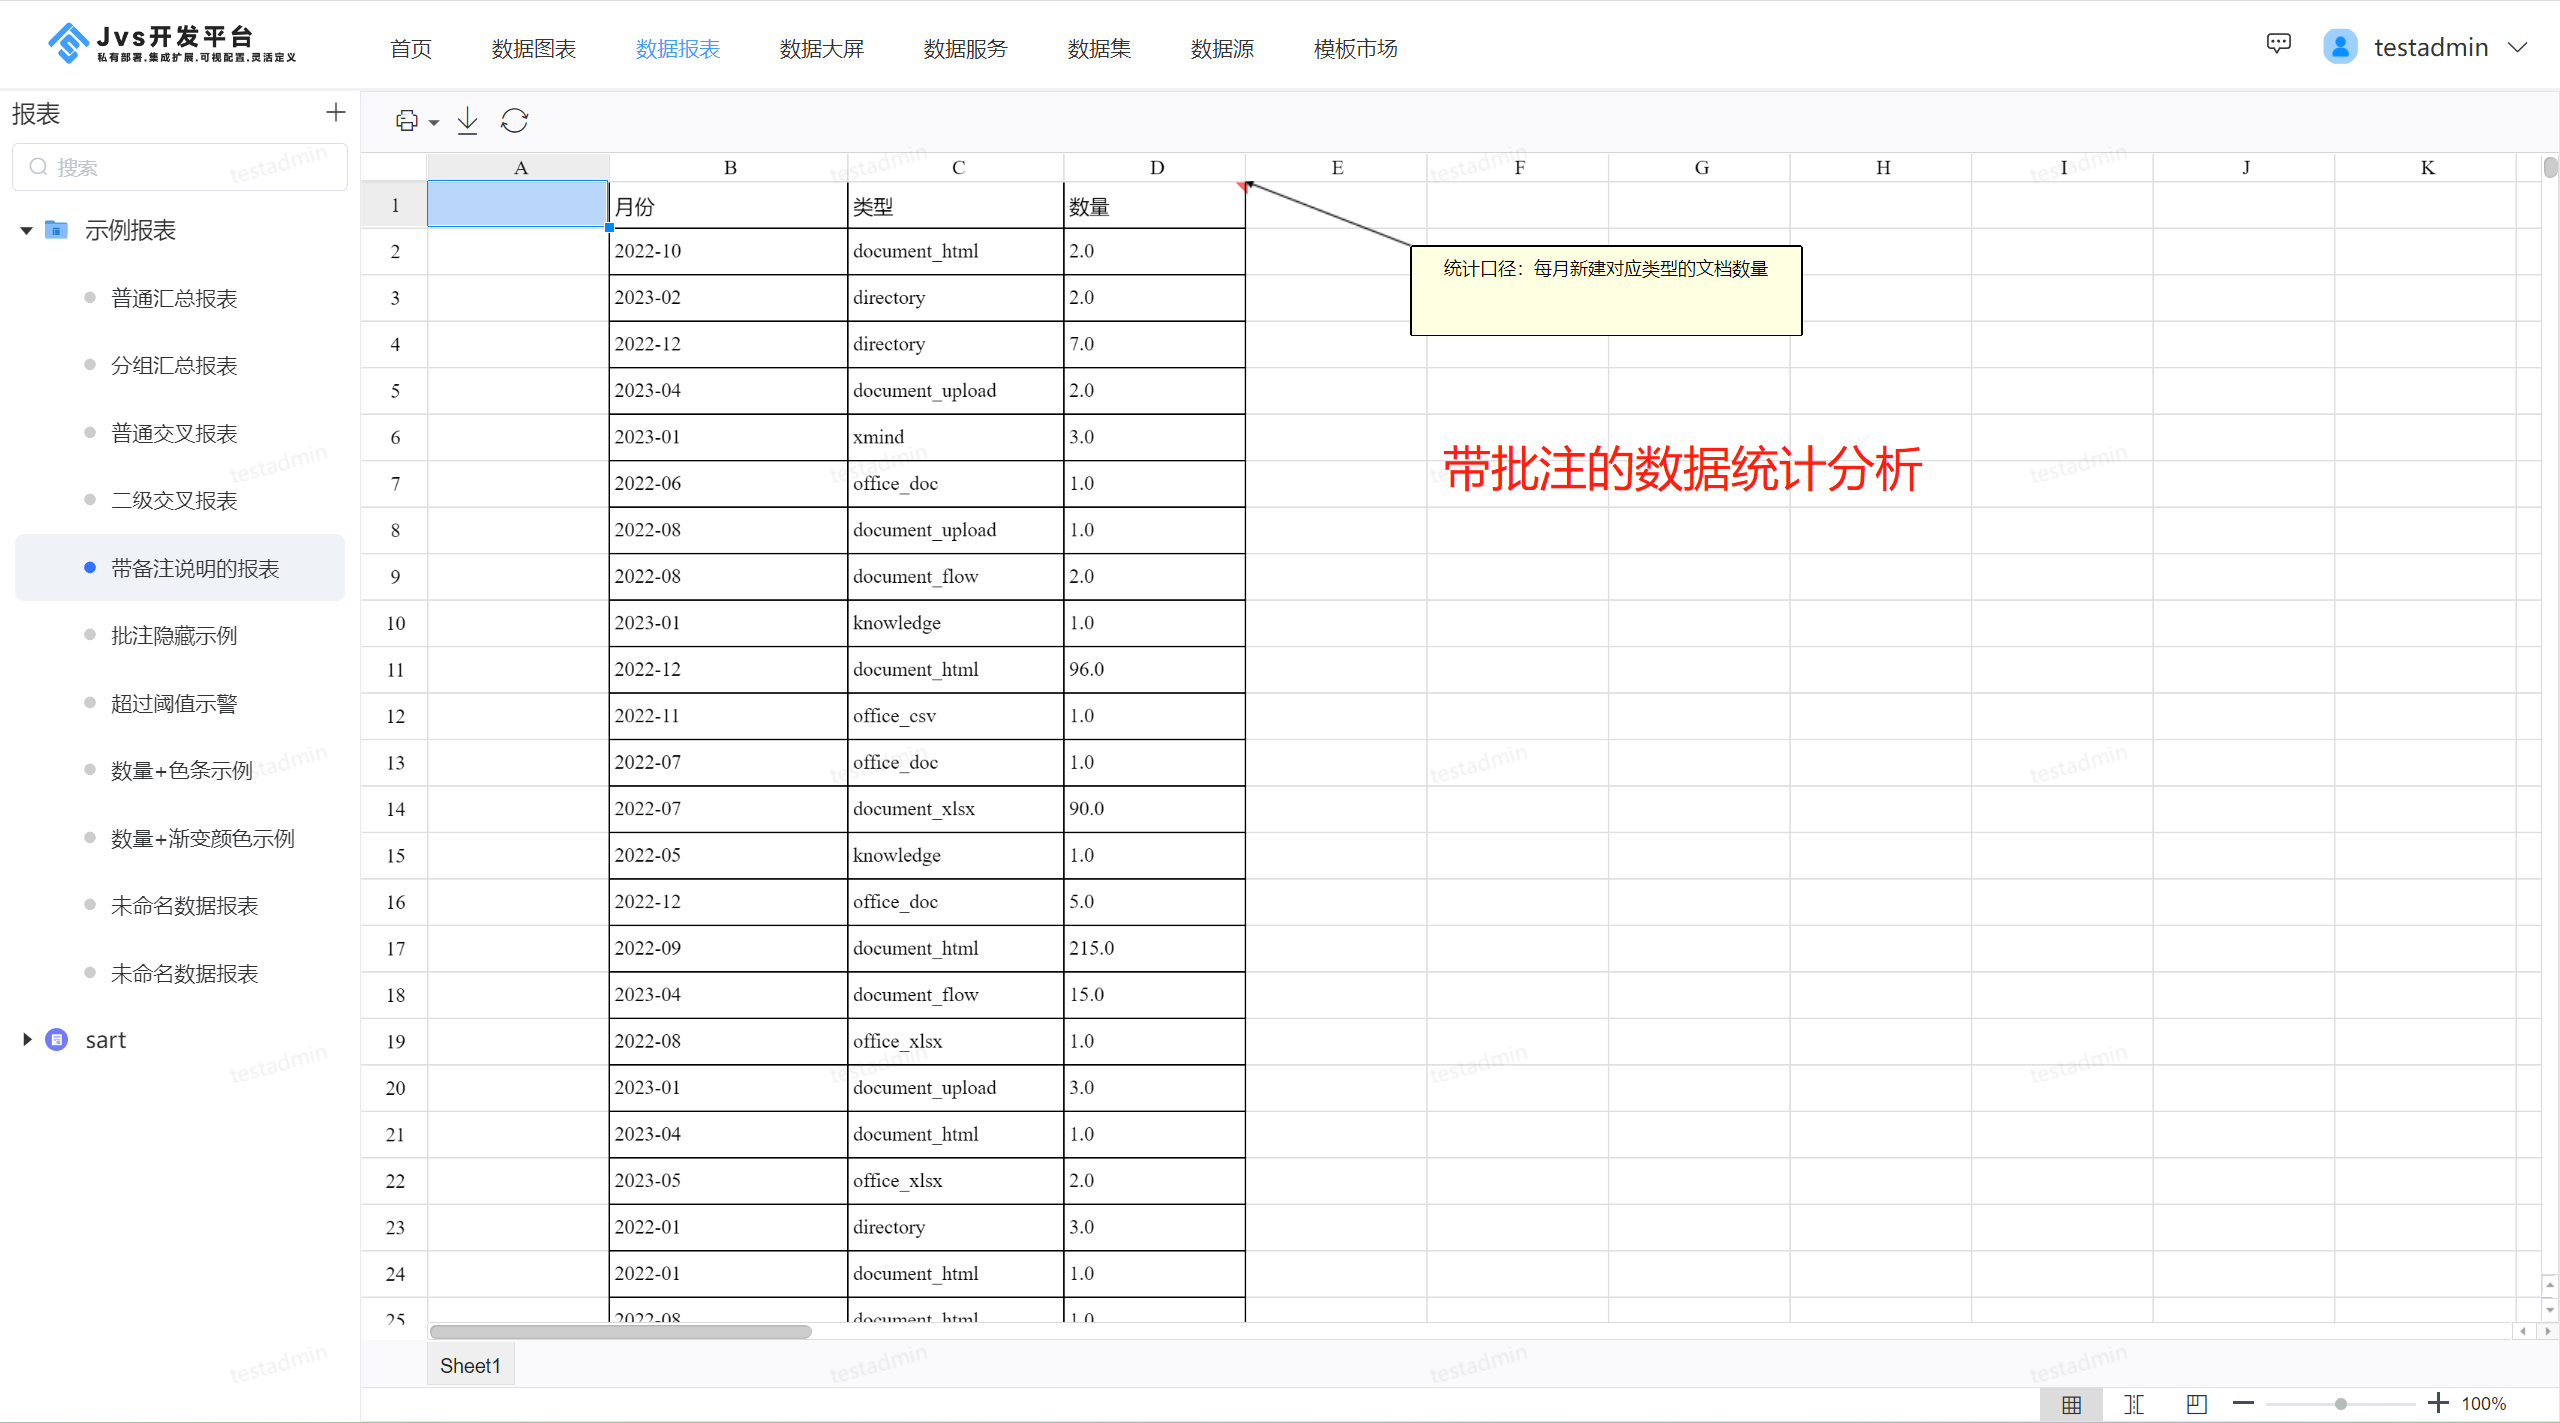Click the print icon in toolbar
The image size is (2560, 1423).
click(x=406, y=121)
